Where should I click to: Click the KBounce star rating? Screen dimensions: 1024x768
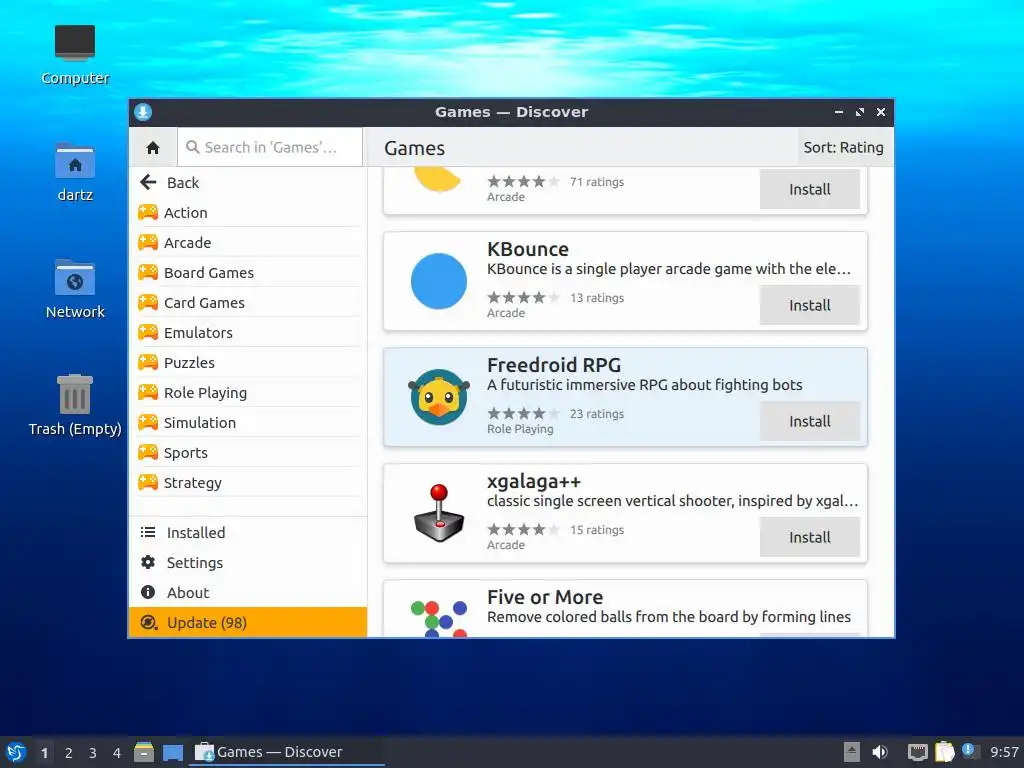[x=523, y=298]
